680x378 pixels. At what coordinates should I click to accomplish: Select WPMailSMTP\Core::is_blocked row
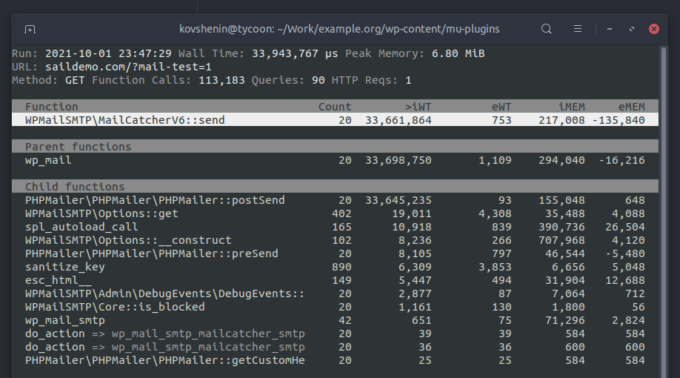coord(335,307)
